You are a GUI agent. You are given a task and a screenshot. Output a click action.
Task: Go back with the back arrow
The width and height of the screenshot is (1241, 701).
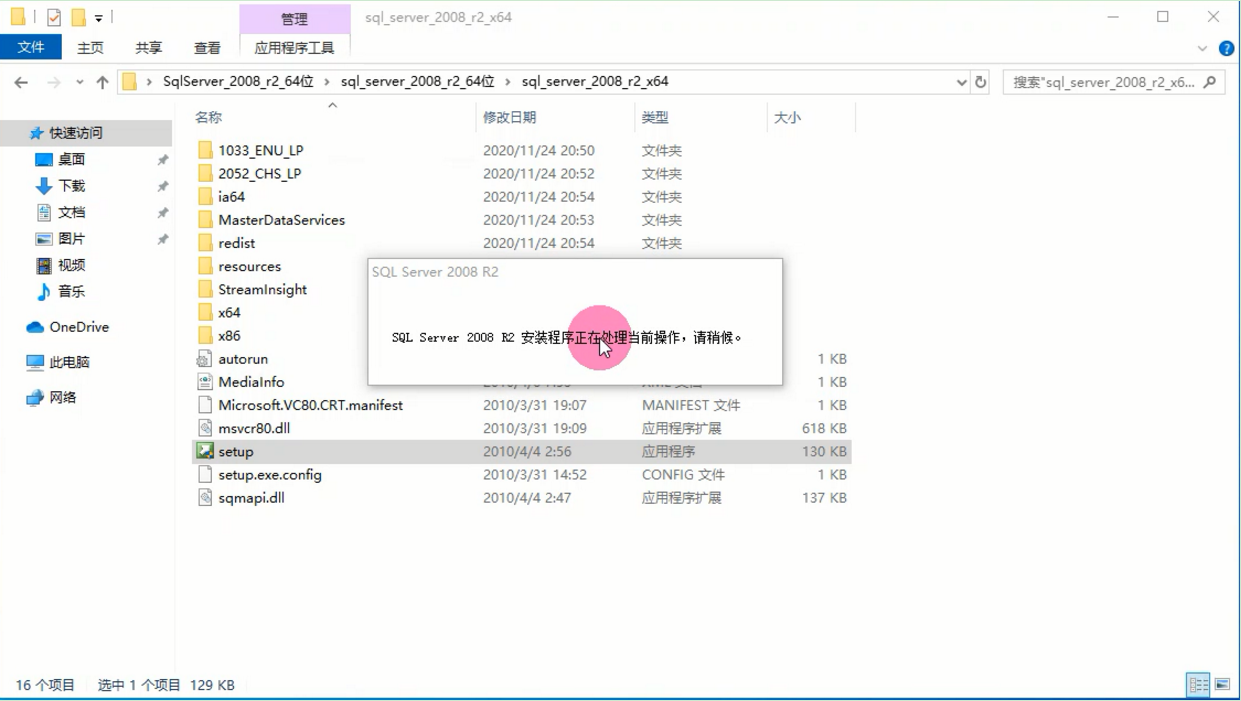(21, 82)
